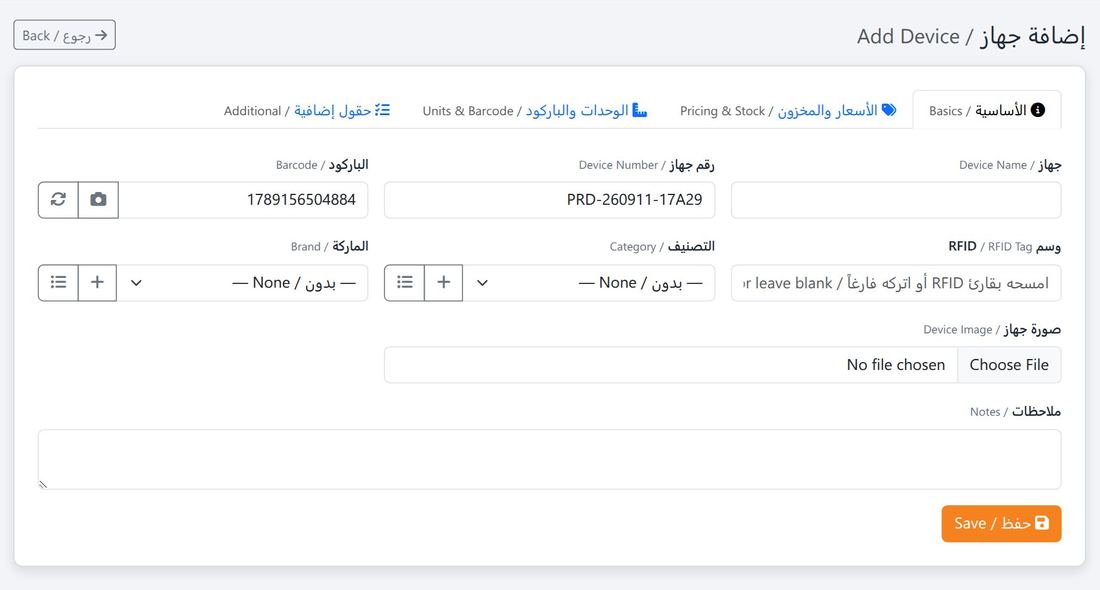Add a new brand with plus icon
Viewport: 1100px width, 590px height.
pos(98,283)
